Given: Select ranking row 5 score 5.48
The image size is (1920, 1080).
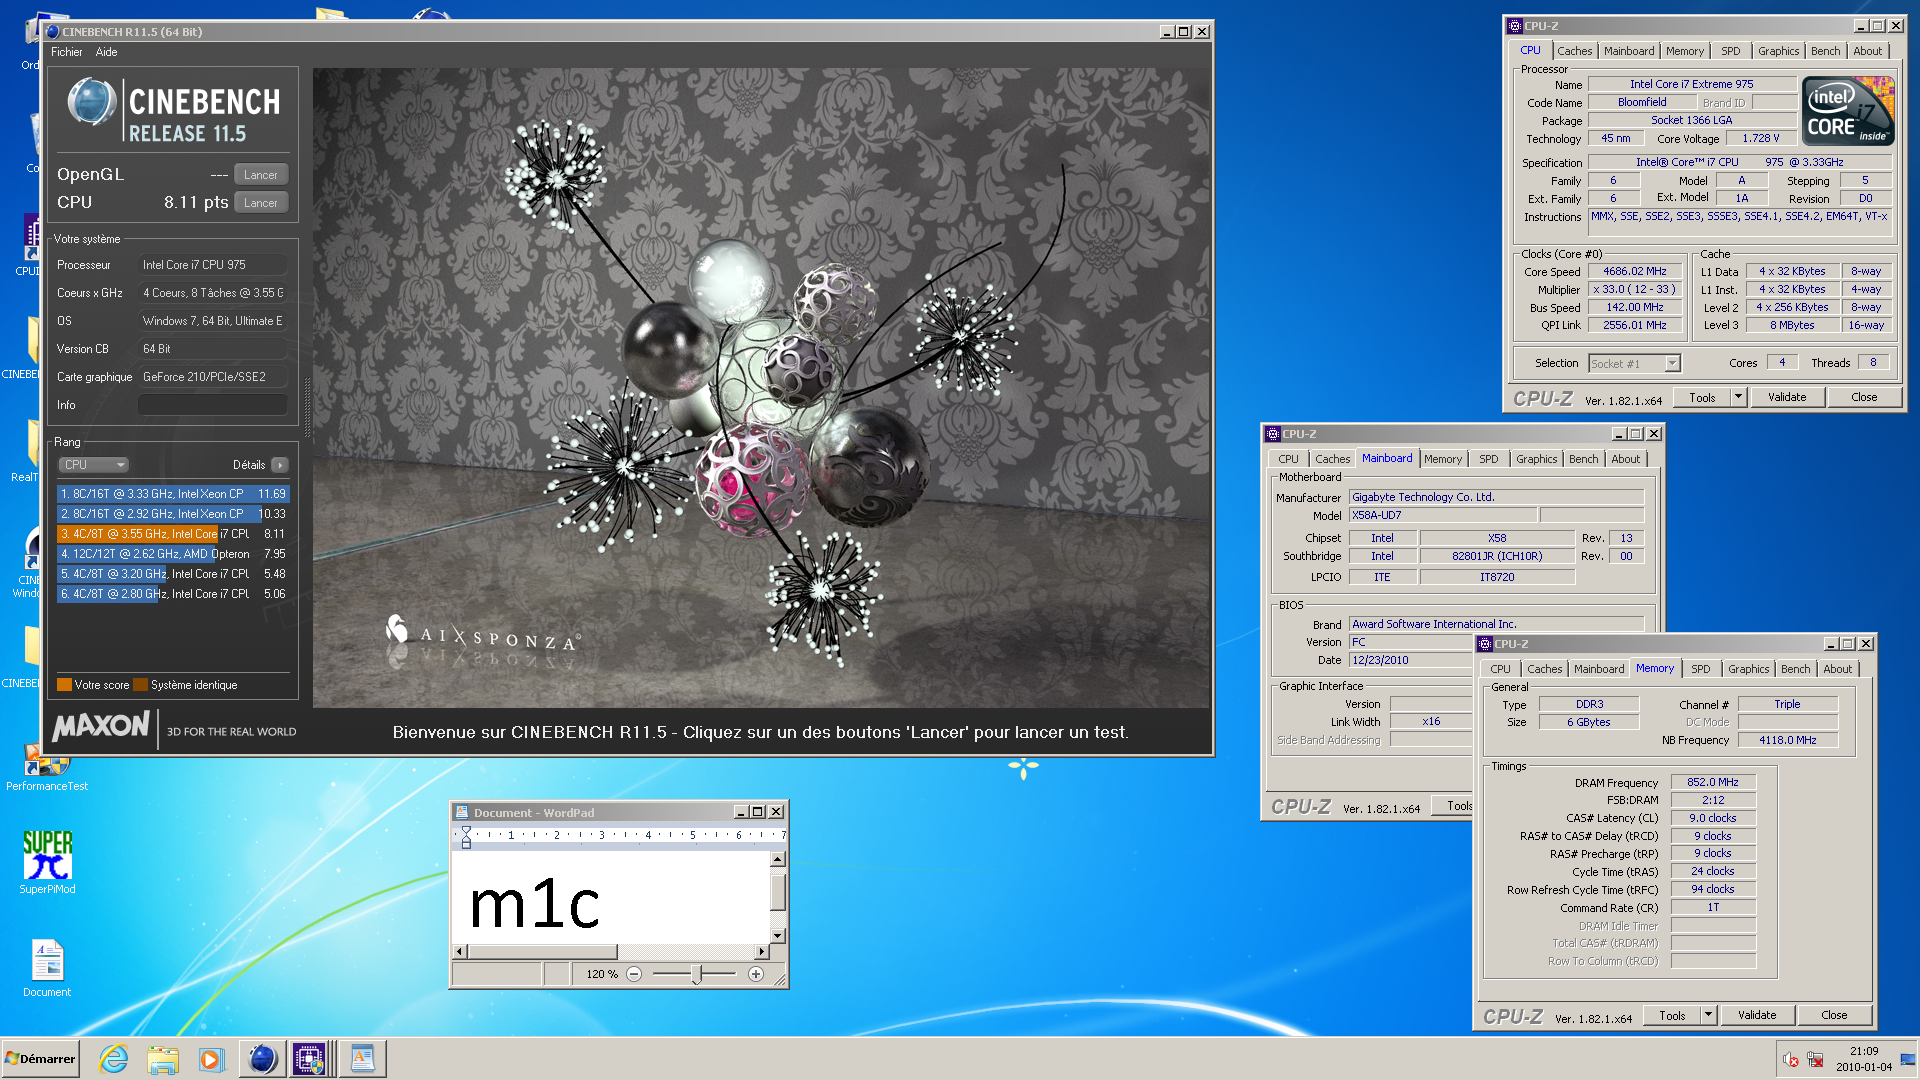Looking at the screenshot, I should tap(173, 574).
